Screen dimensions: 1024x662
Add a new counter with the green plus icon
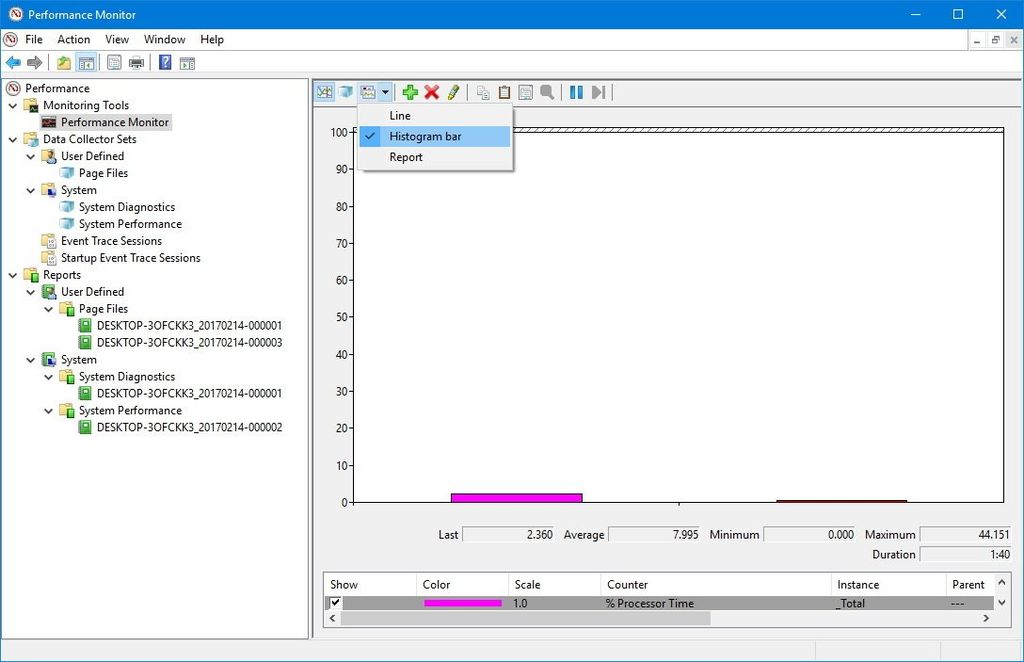(x=410, y=92)
